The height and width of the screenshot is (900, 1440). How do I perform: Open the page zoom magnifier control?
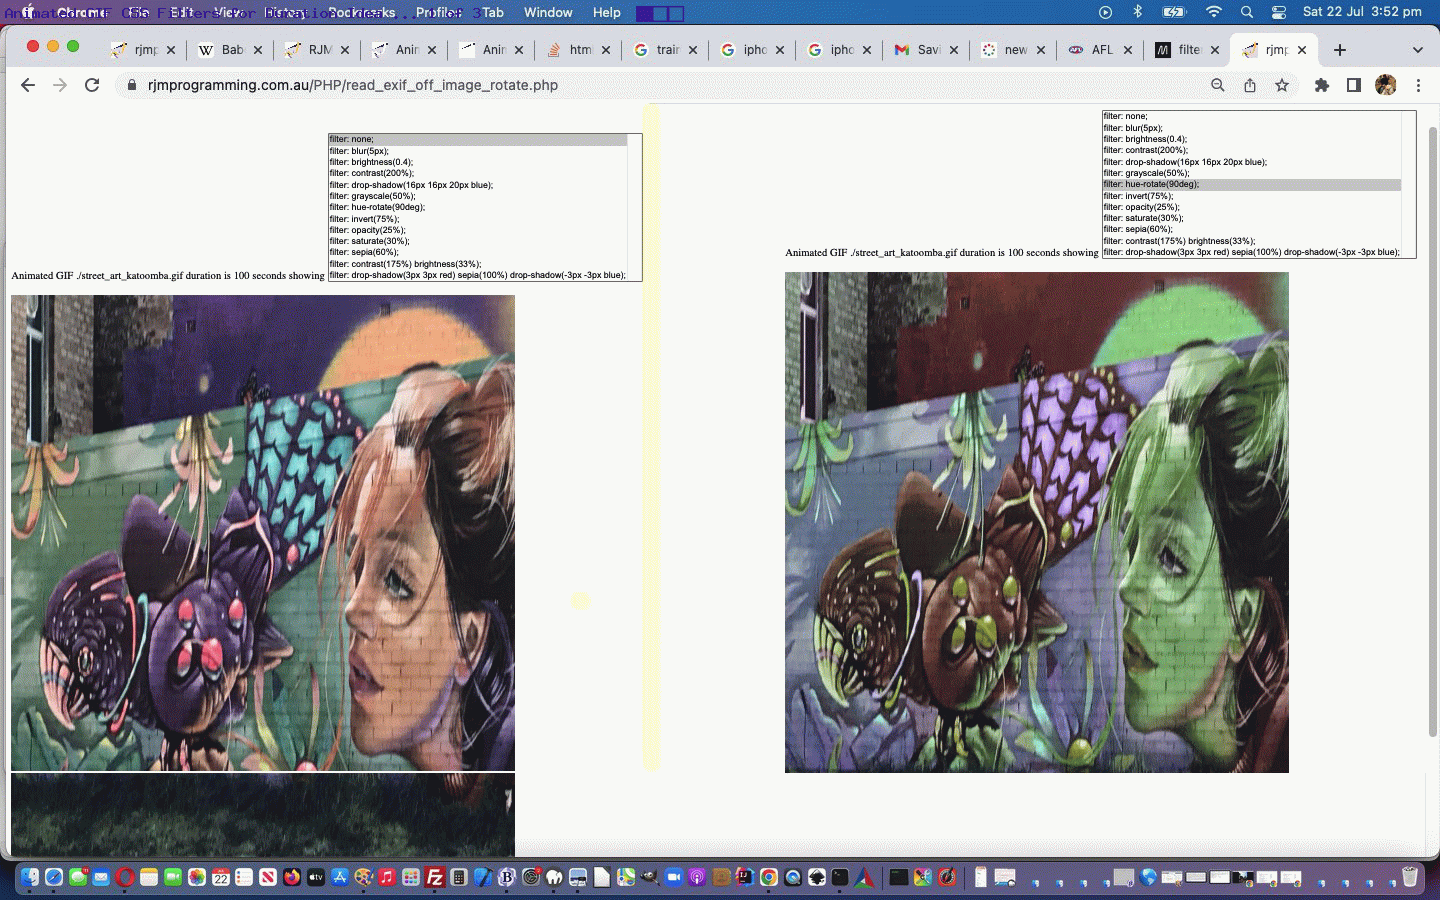1217,85
